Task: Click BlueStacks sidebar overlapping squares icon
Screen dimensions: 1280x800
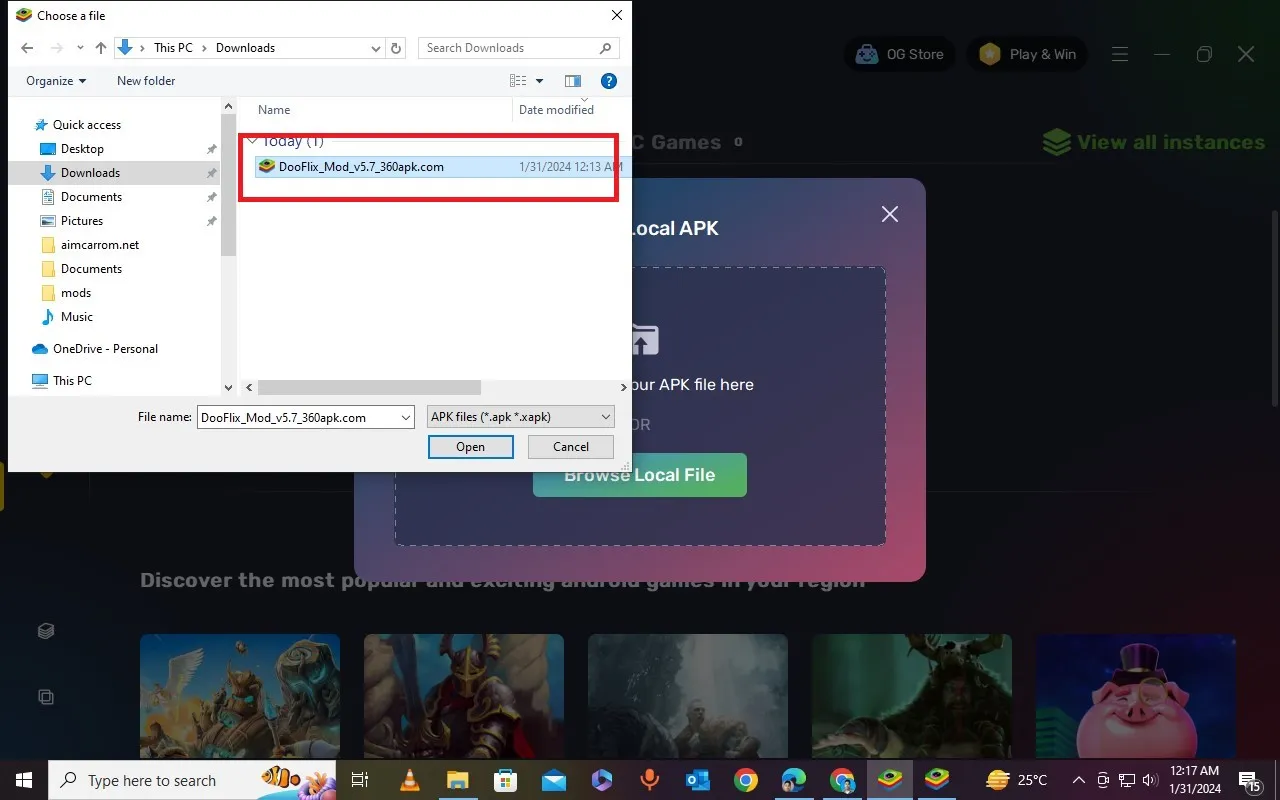Action: (x=45, y=696)
